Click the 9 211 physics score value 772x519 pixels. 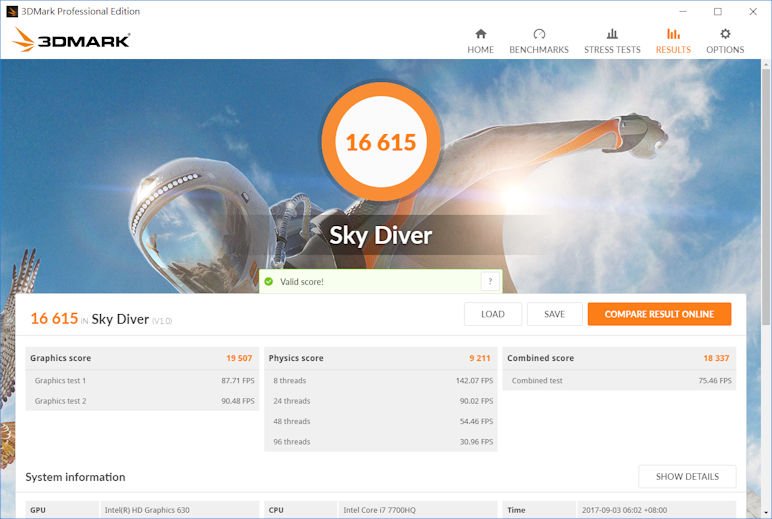480,358
